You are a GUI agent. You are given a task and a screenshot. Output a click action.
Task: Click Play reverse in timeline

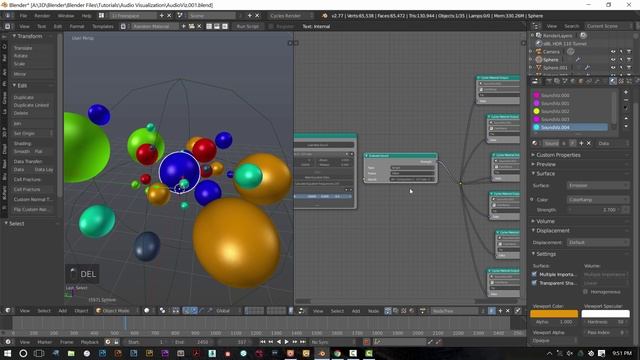point(279,342)
